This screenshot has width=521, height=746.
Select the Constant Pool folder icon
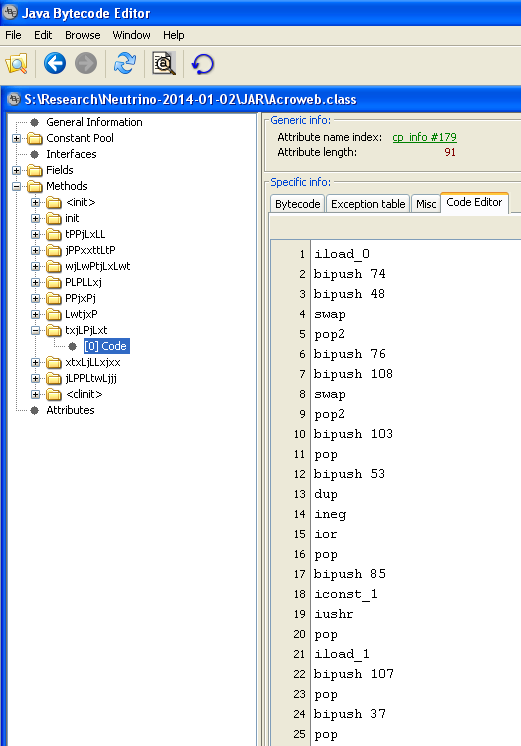click(x=35, y=138)
